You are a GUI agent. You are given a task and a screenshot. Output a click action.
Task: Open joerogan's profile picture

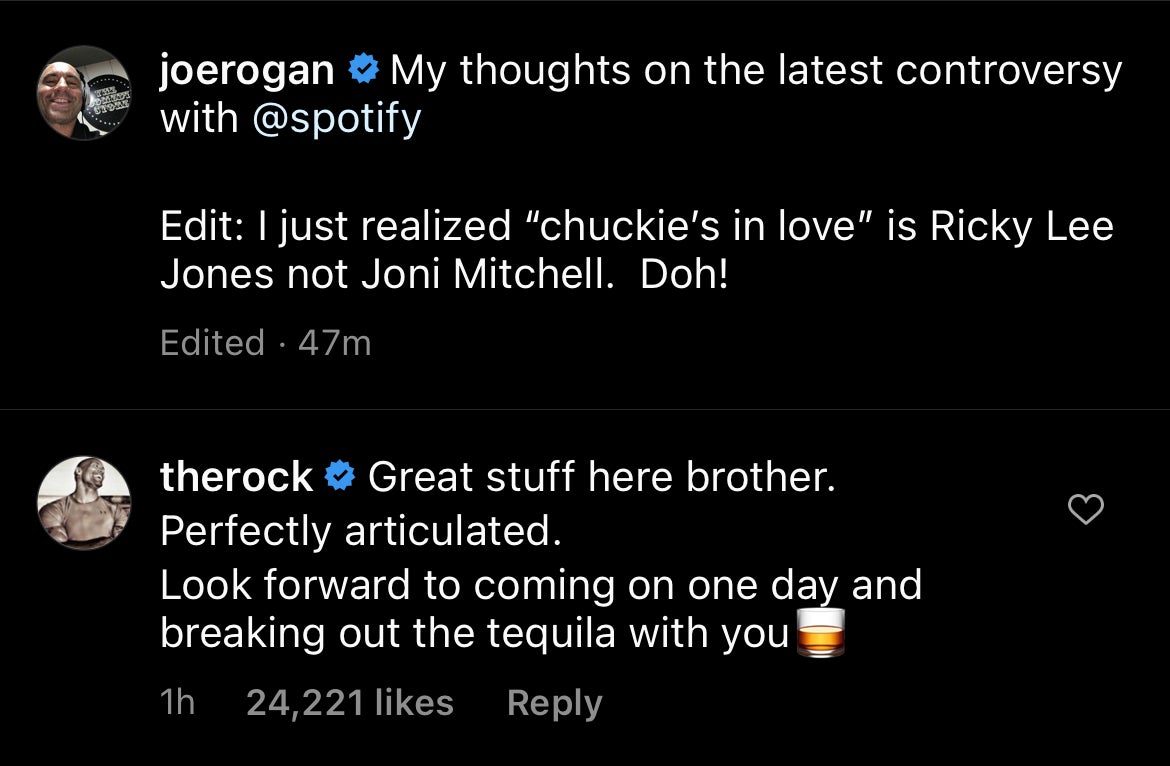[x=84, y=93]
